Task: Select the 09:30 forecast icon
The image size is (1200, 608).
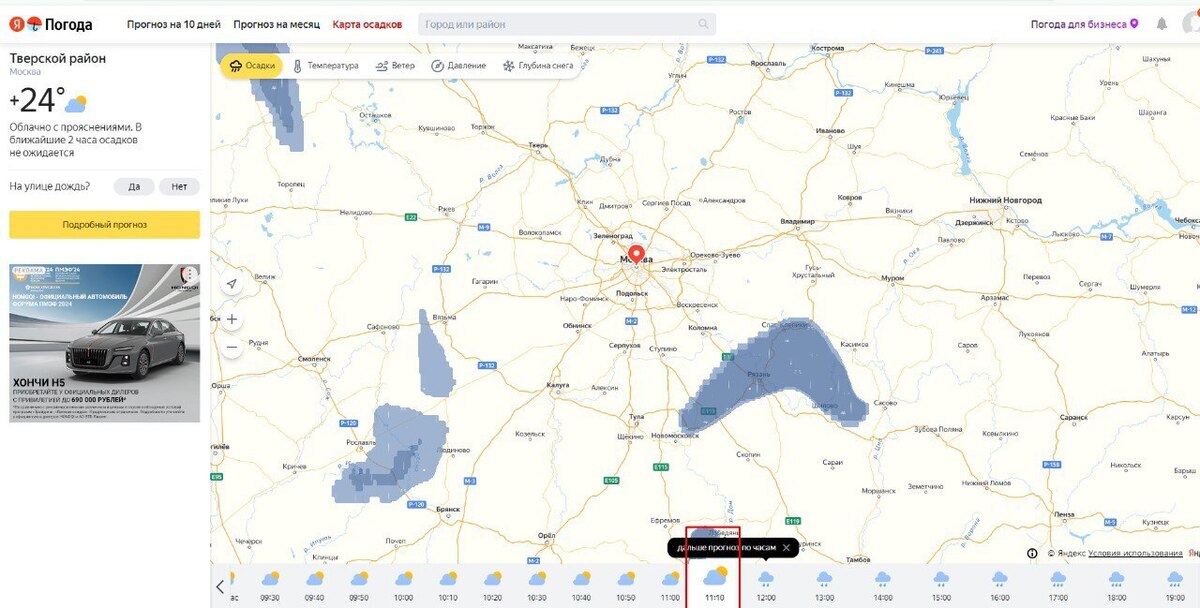Action: [270, 579]
